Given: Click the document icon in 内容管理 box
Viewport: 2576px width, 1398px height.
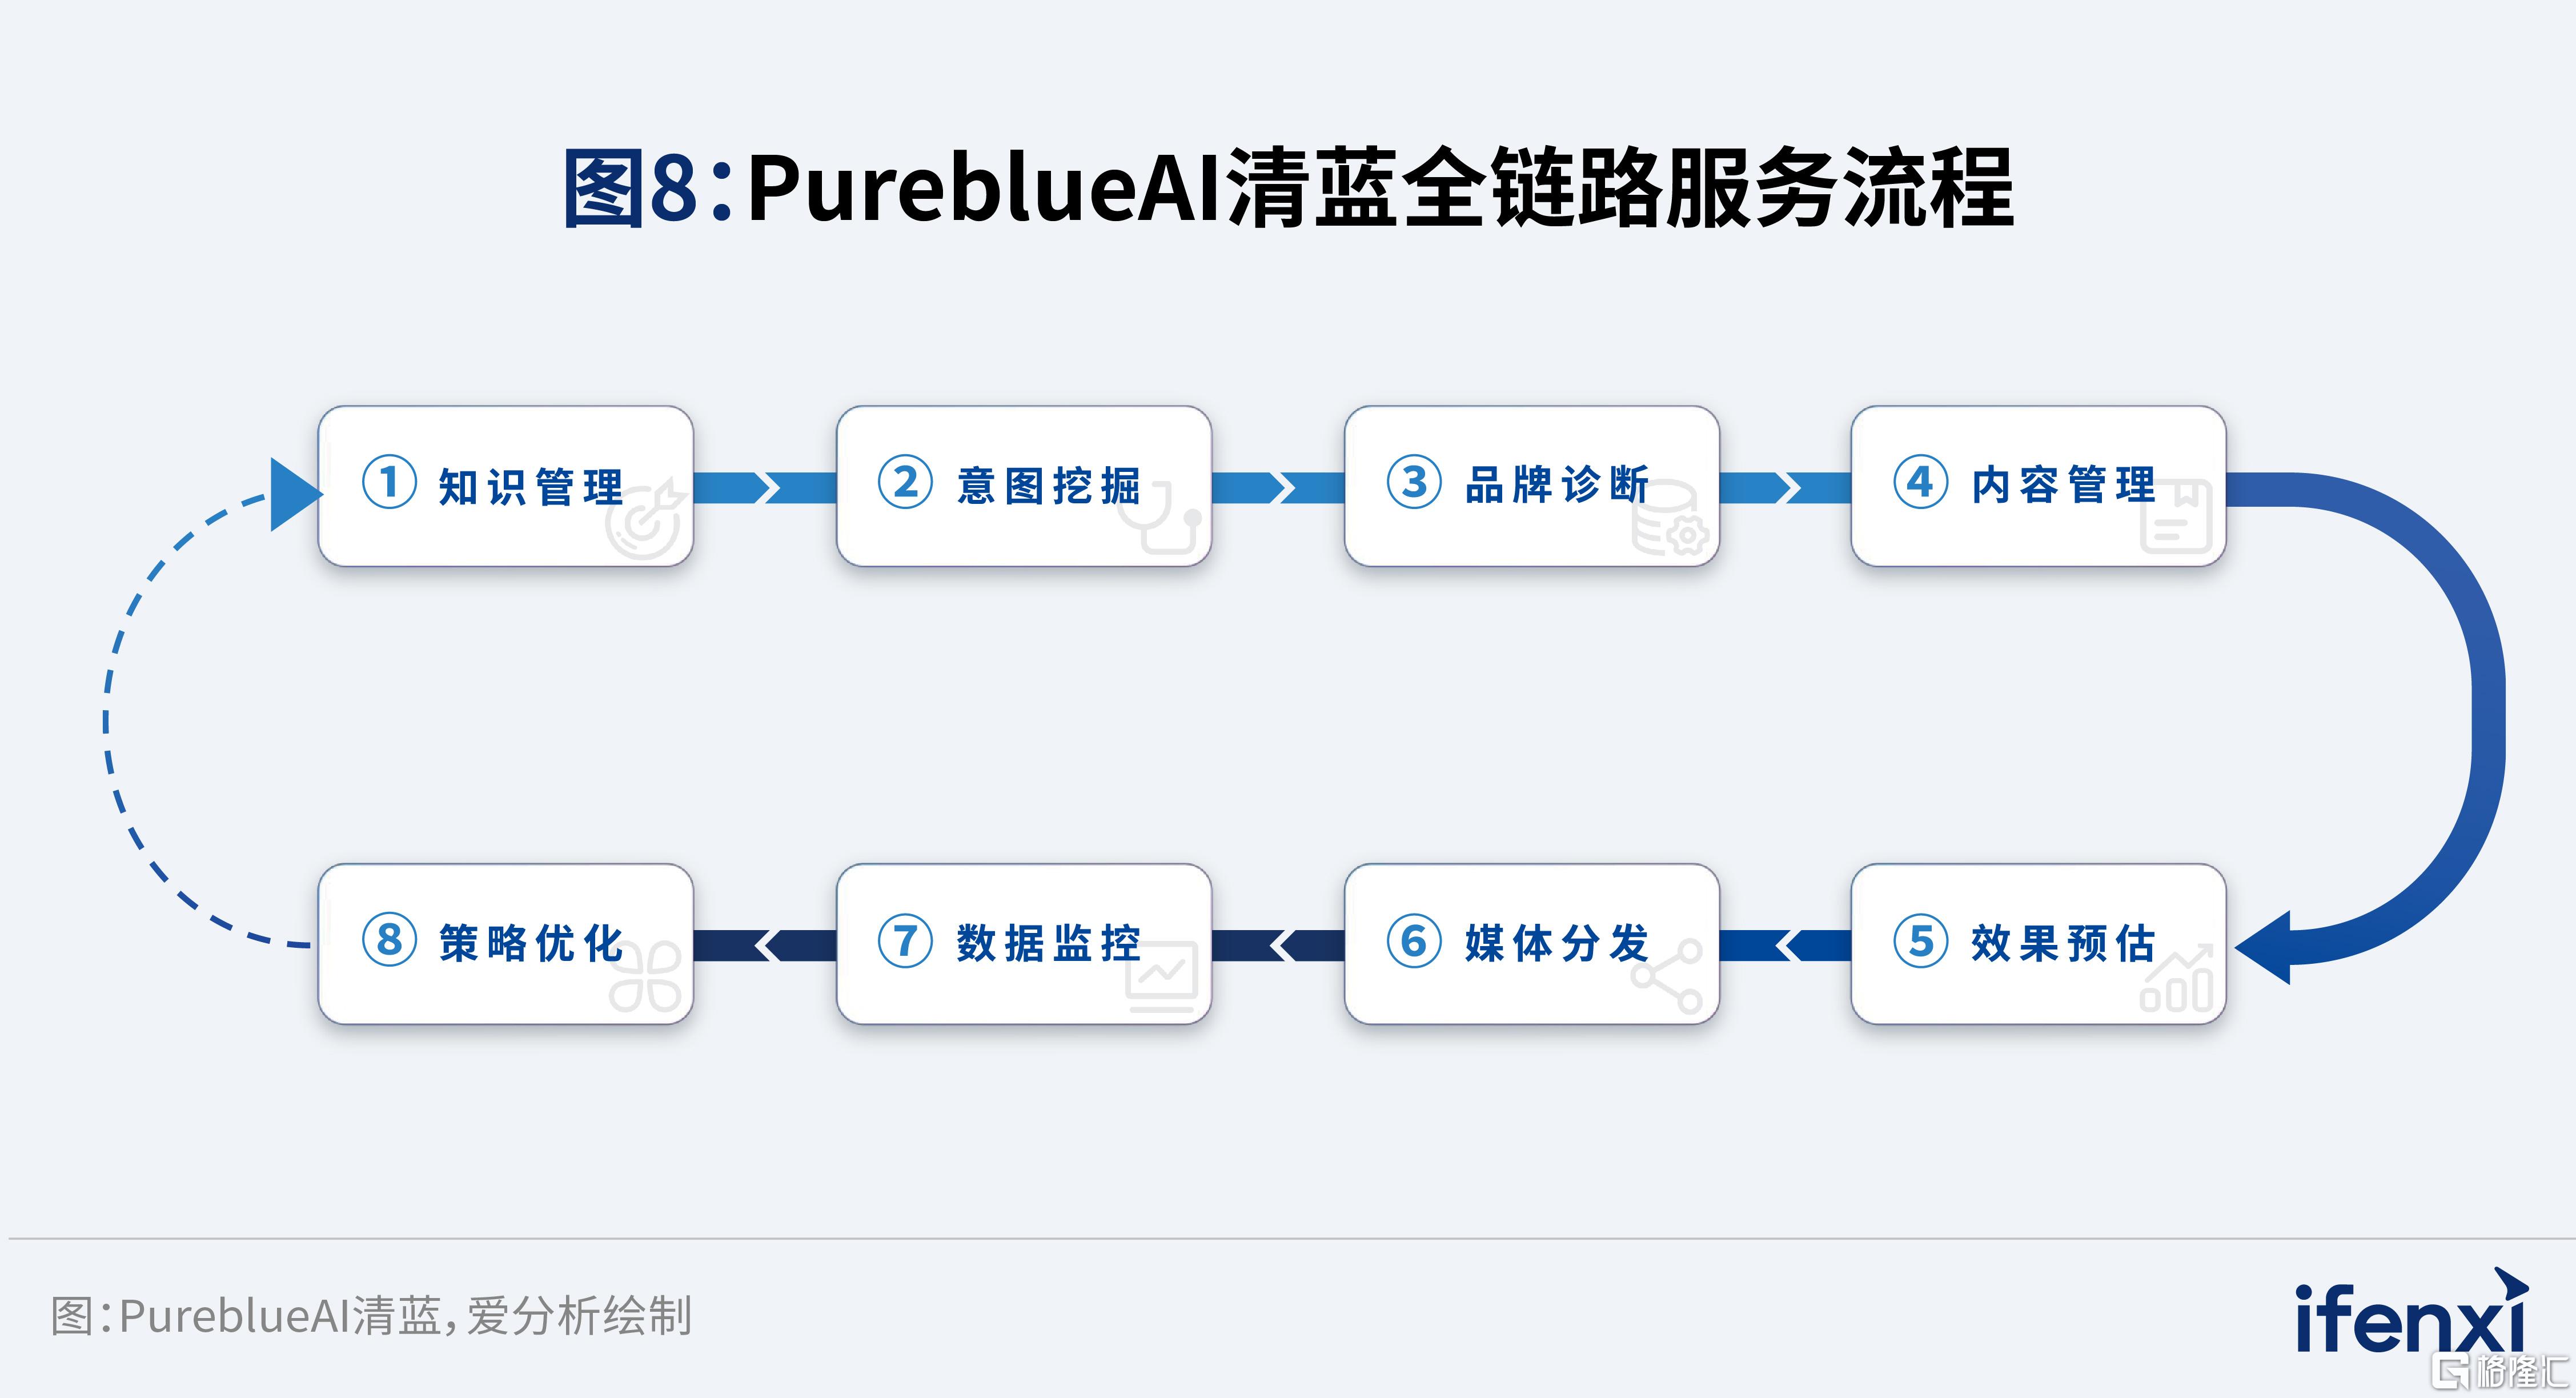Looking at the screenshot, I should (x=2175, y=516).
